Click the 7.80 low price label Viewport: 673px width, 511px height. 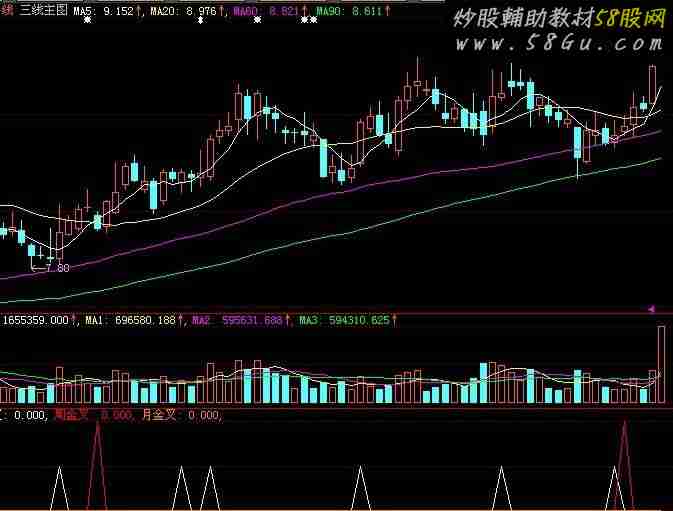(x=56, y=268)
